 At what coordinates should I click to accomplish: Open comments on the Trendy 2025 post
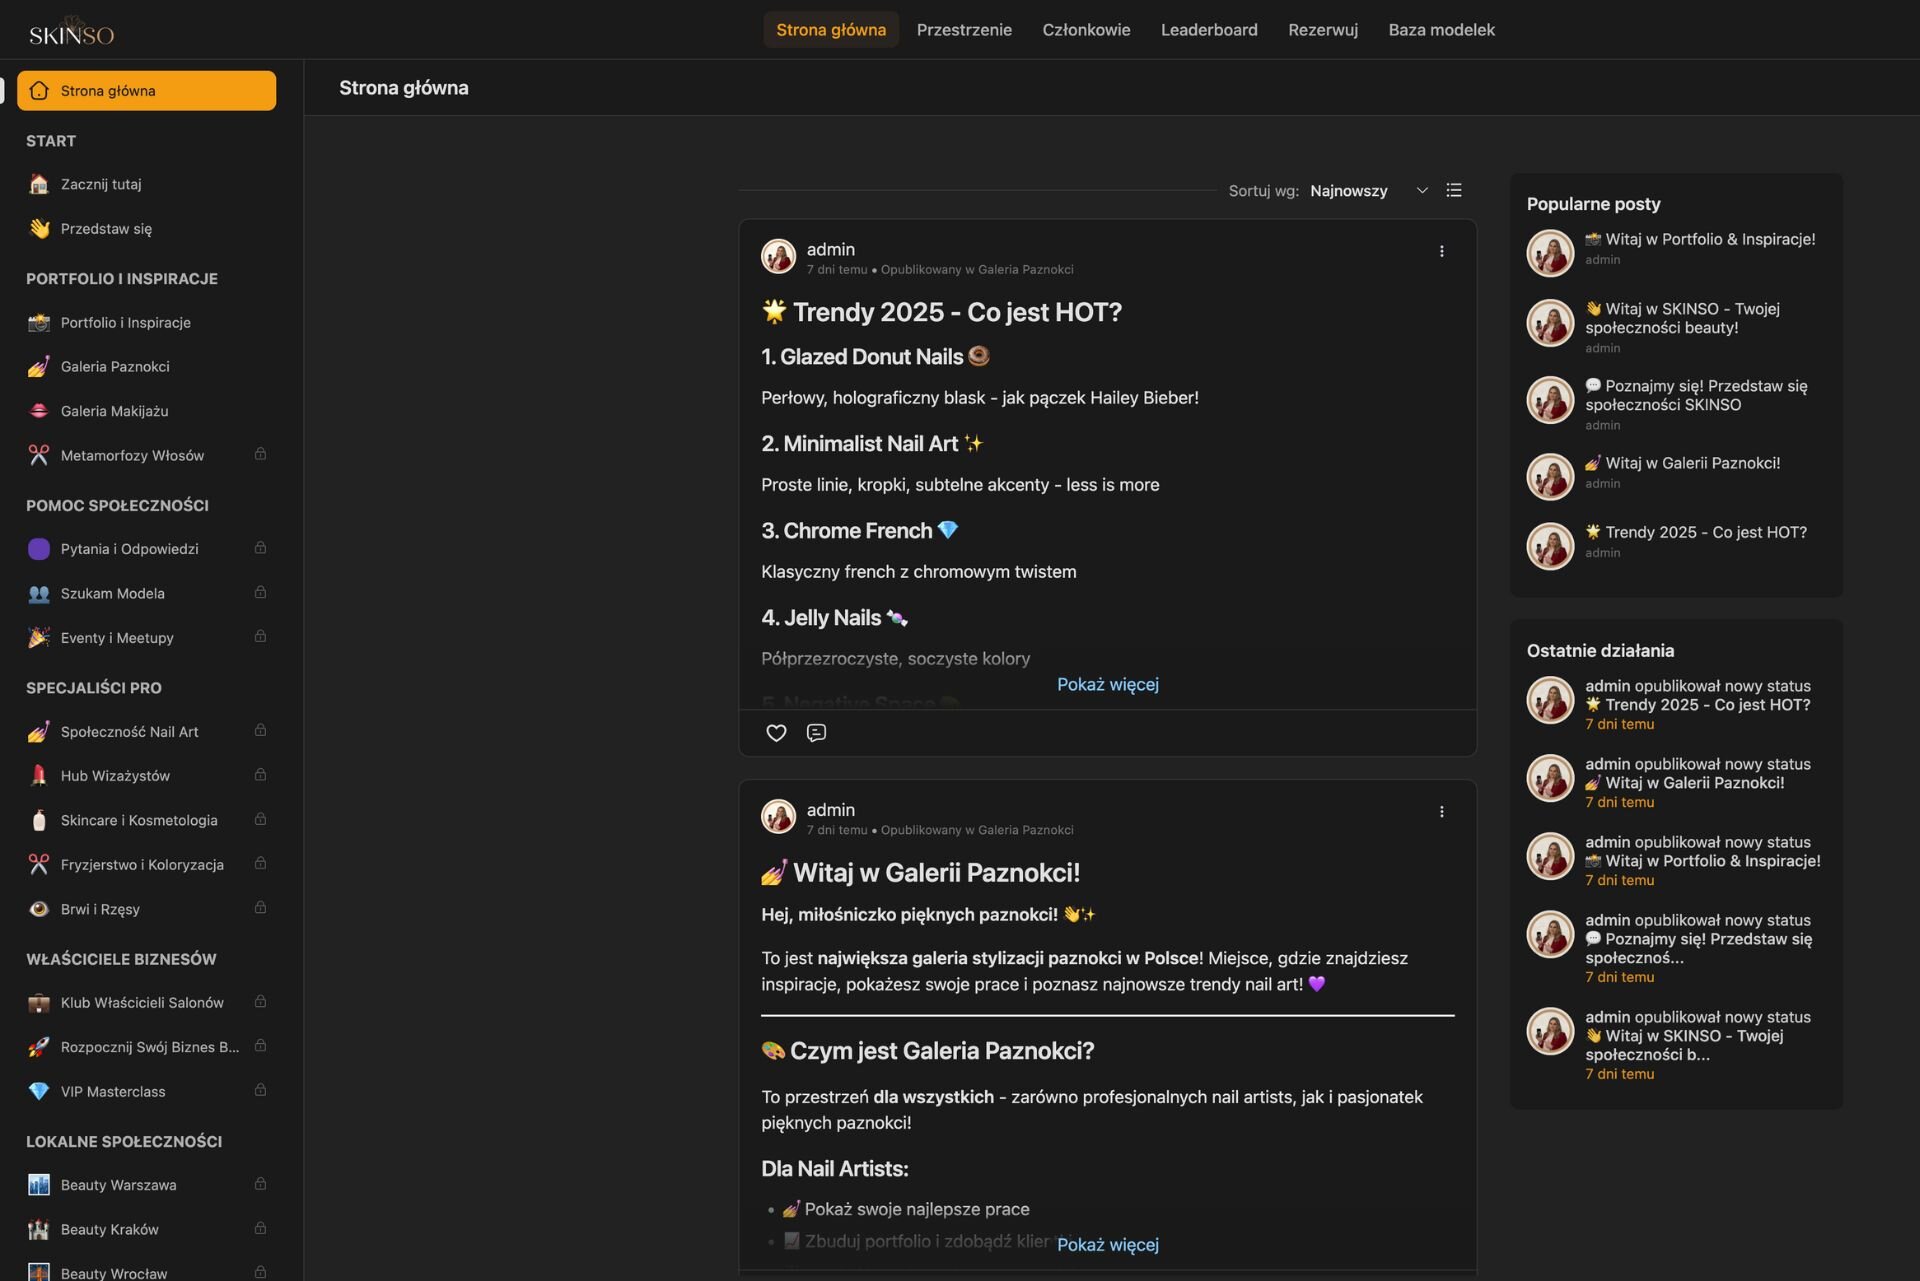point(816,733)
